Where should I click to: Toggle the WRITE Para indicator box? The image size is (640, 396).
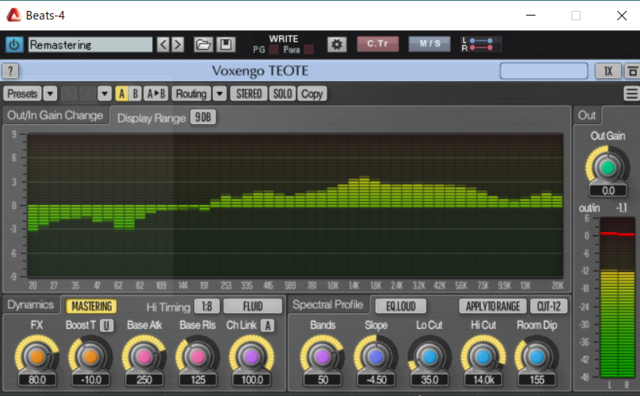tap(309, 50)
